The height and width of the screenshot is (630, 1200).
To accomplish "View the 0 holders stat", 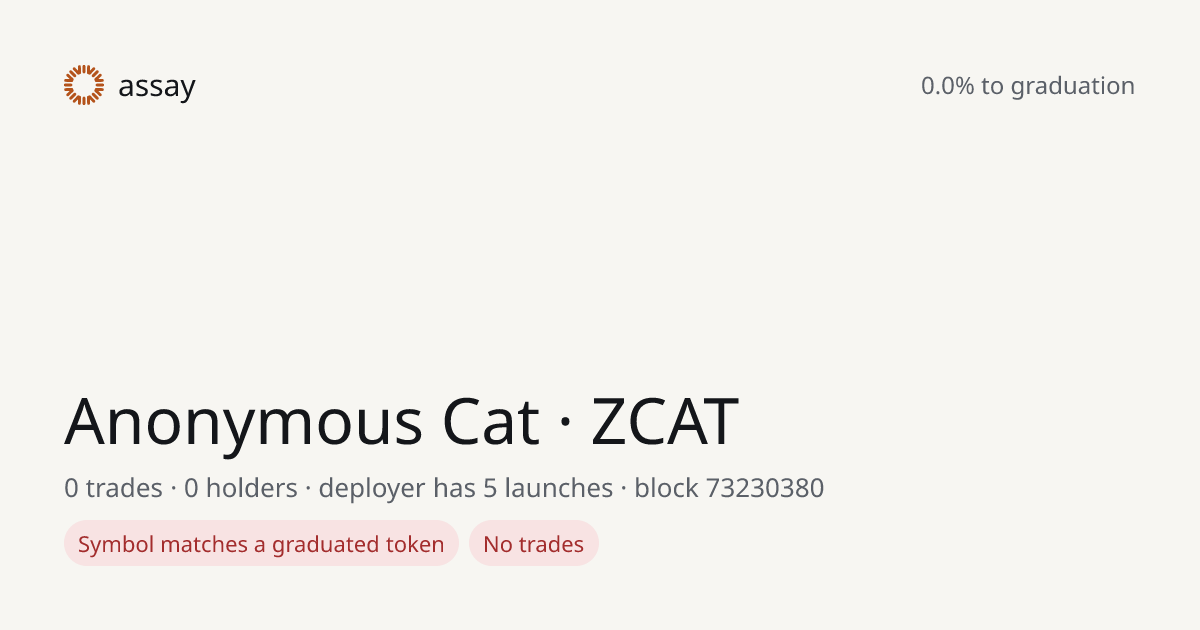I will (241, 488).
